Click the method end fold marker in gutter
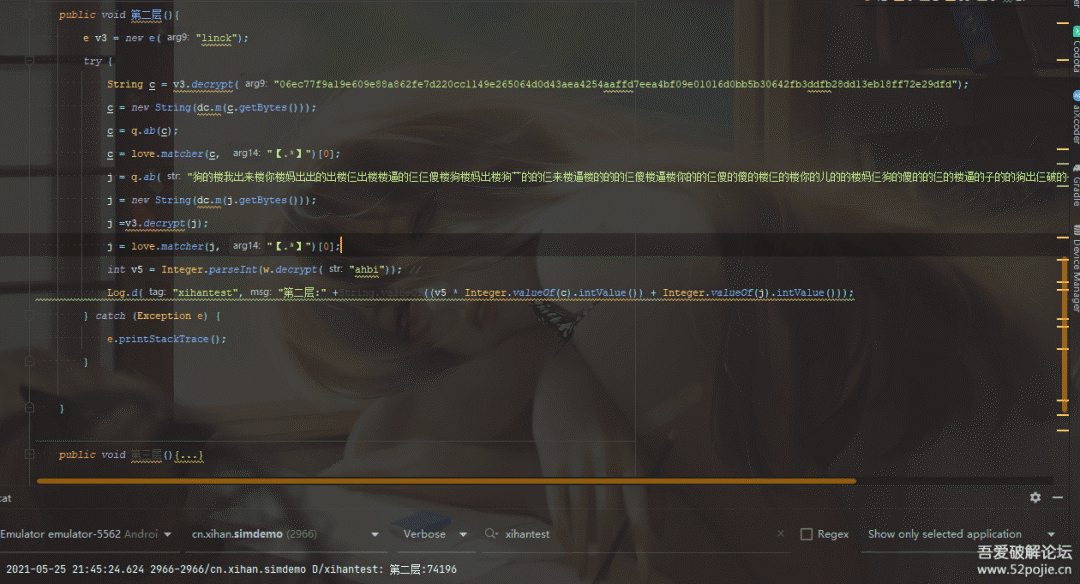The width and height of the screenshot is (1080, 584). pyautogui.click(x=30, y=408)
